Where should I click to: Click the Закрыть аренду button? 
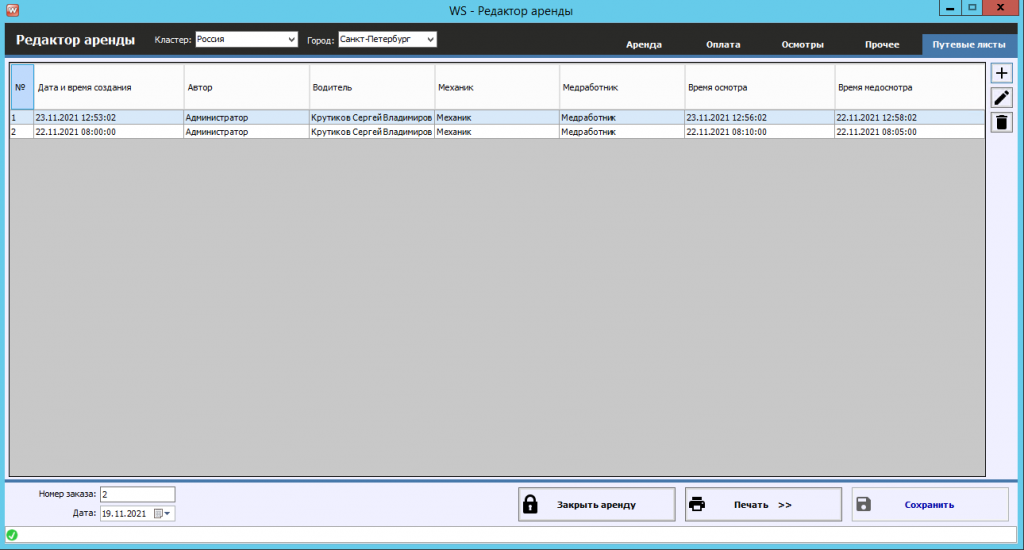point(596,504)
